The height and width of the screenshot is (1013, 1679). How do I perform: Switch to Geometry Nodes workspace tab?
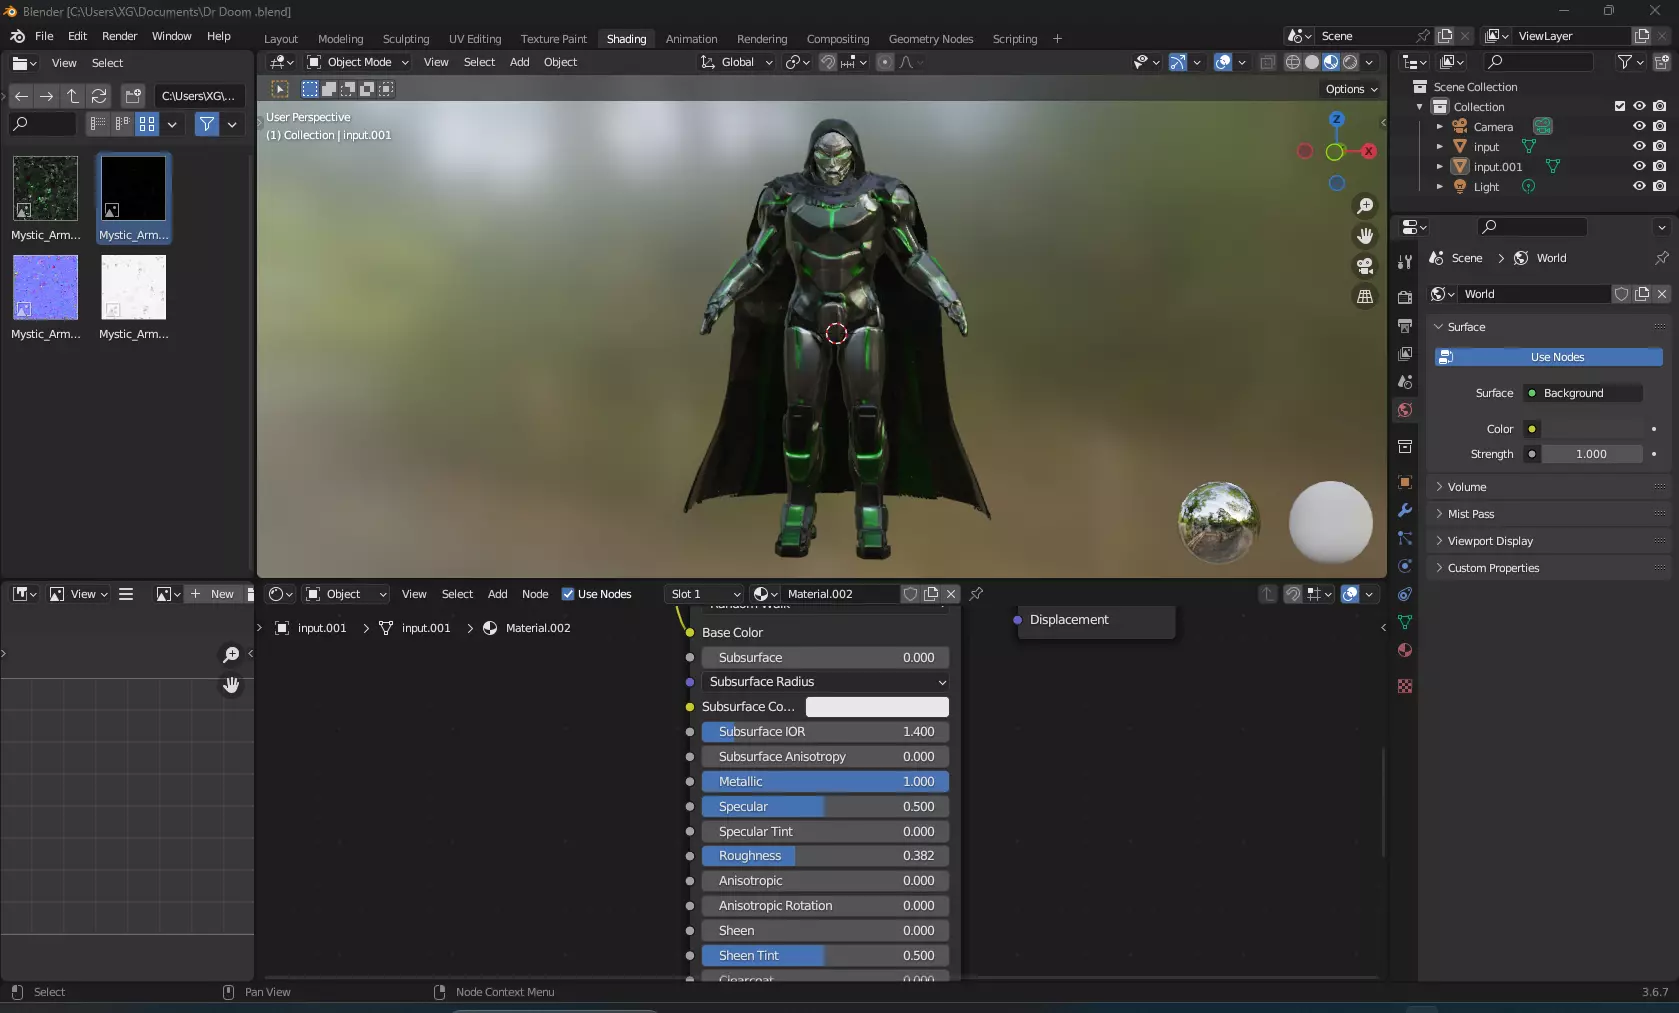[x=930, y=39]
